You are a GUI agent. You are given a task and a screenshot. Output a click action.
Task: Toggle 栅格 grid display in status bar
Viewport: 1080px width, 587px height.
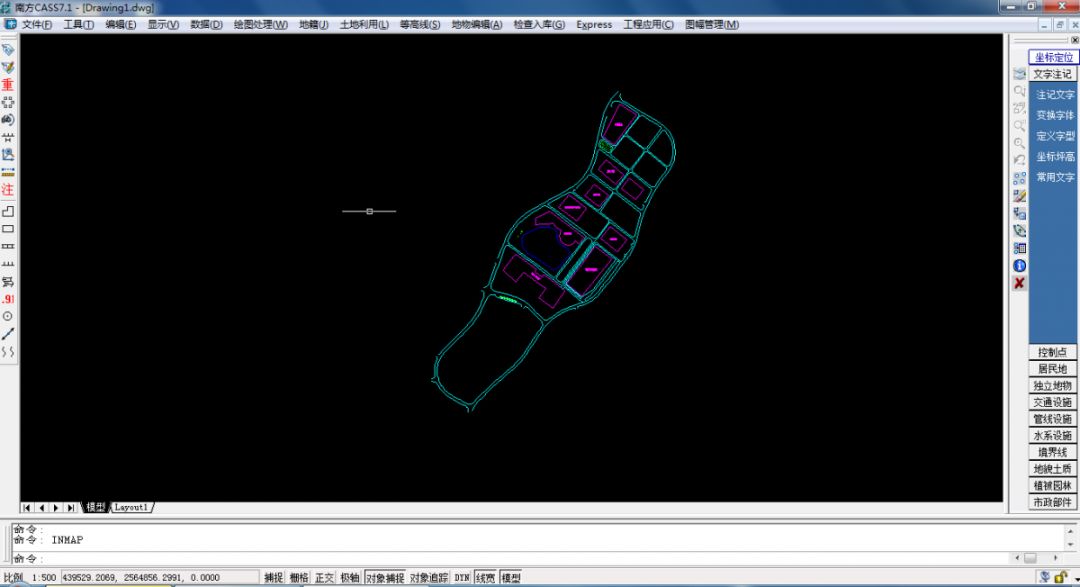[299, 577]
